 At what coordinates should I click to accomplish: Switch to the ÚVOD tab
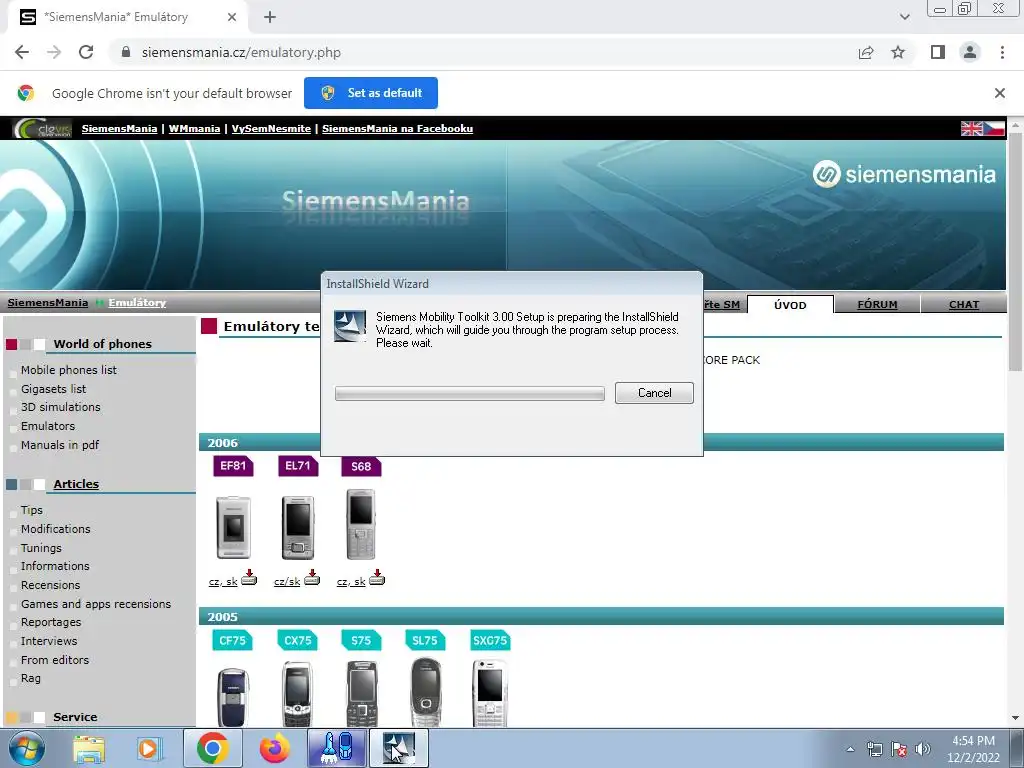[790, 304]
